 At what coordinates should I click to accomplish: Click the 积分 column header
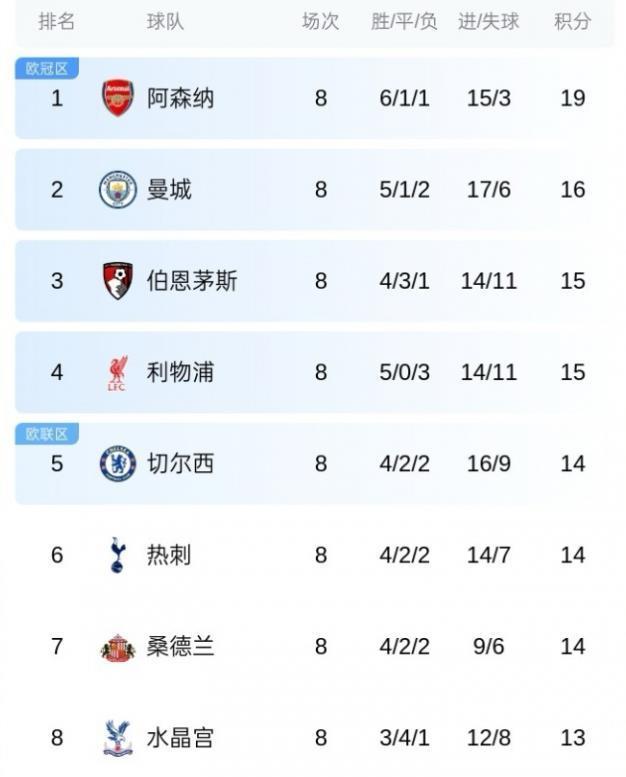tap(572, 21)
